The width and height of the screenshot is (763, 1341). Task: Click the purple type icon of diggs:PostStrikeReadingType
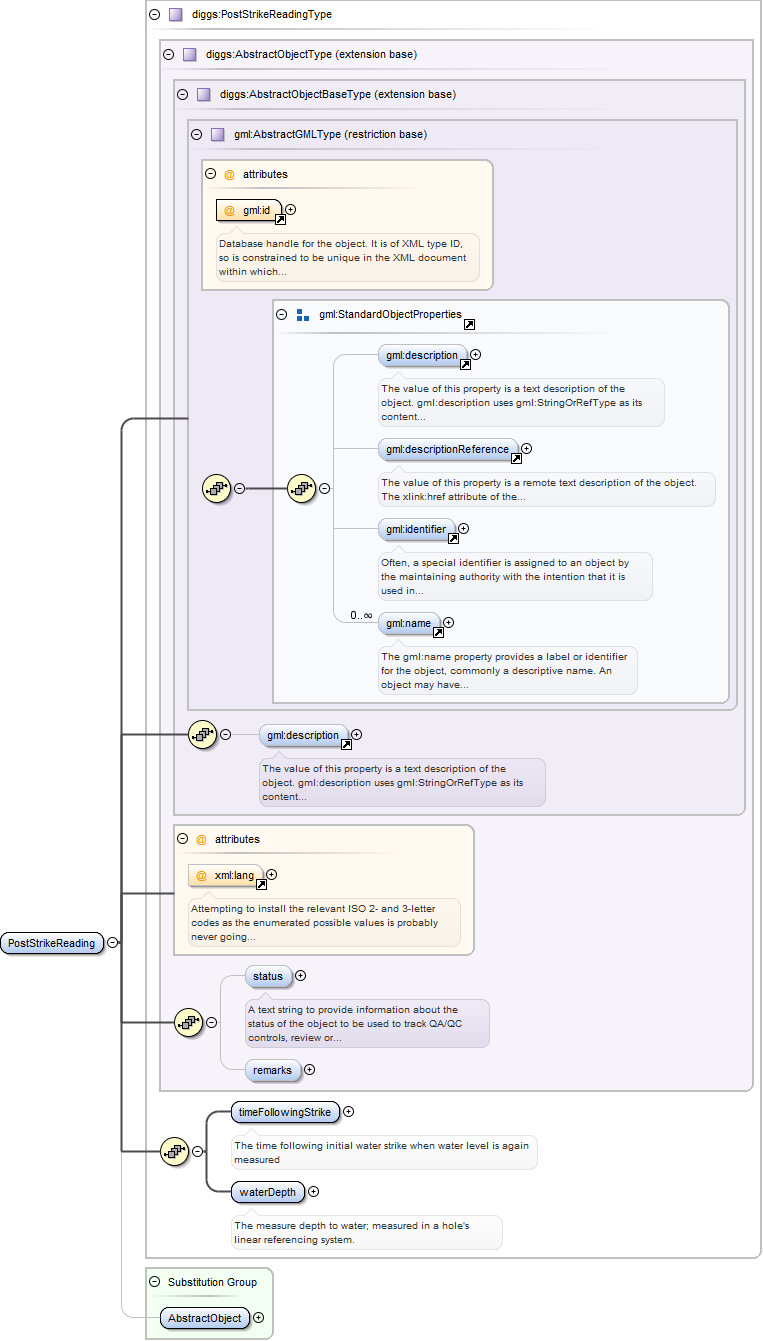point(175,15)
